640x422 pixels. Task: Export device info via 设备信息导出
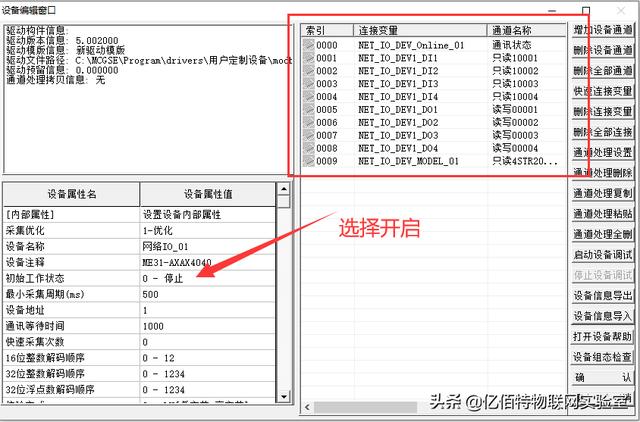(602, 295)
